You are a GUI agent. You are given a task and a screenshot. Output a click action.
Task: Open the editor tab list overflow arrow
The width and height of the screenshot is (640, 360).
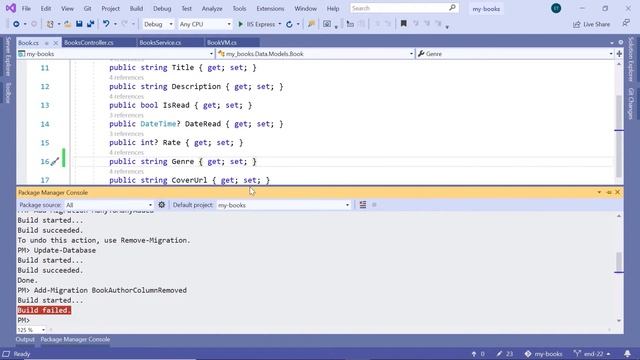(611, 43)
